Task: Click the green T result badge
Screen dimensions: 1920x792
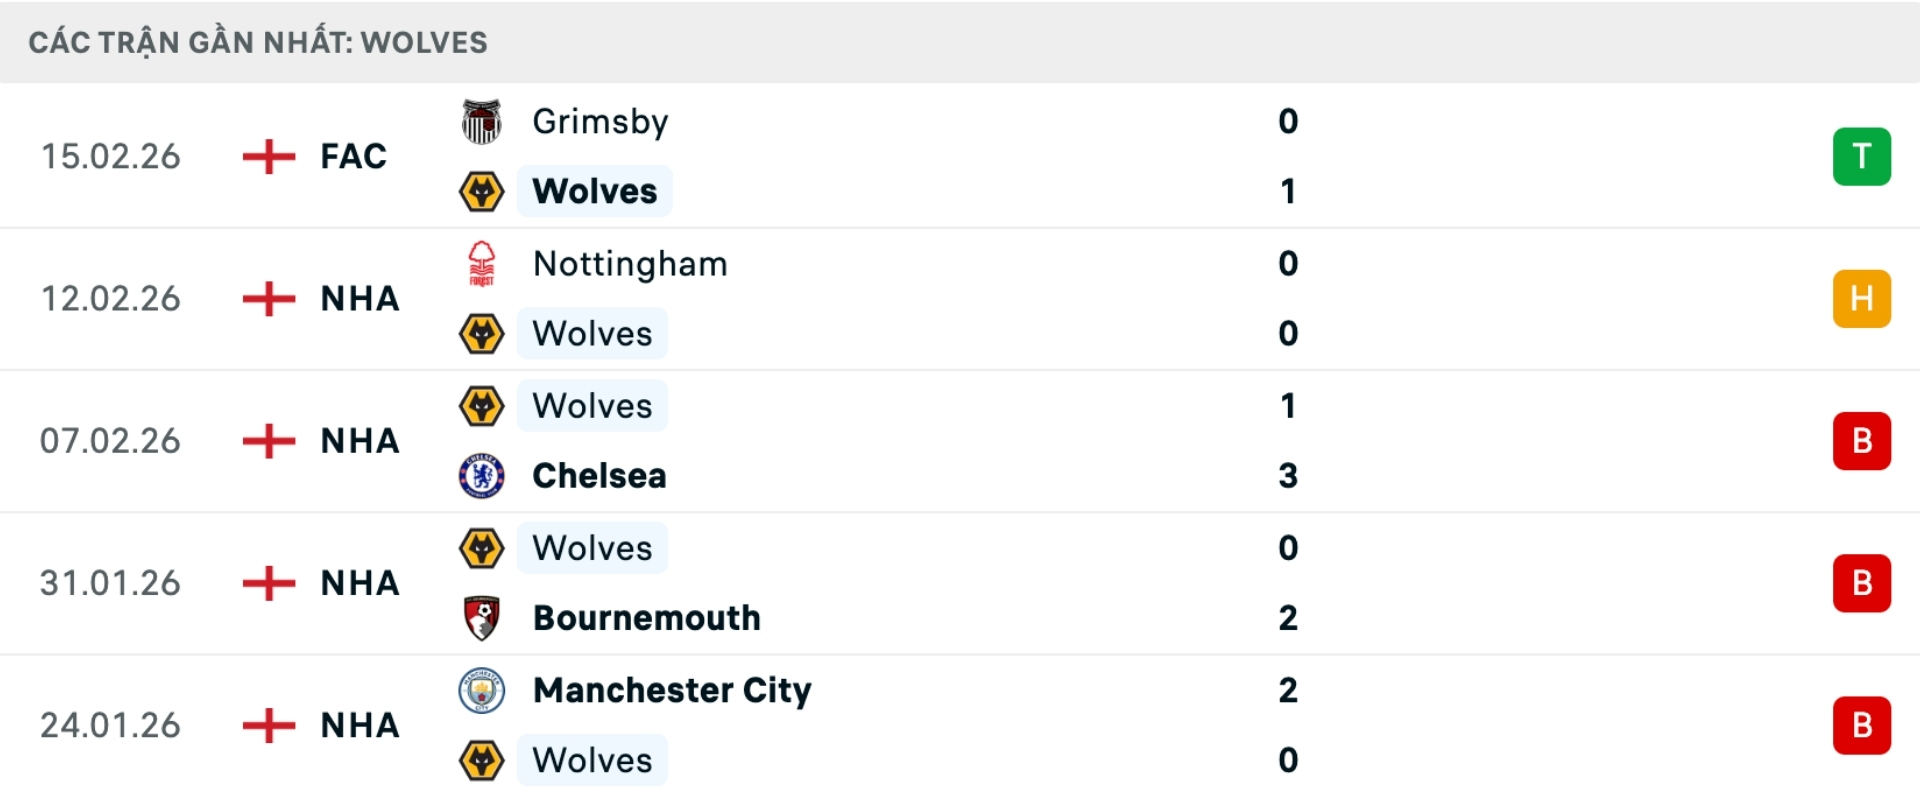Action: pyautogui.click(x=1862, y=156)
